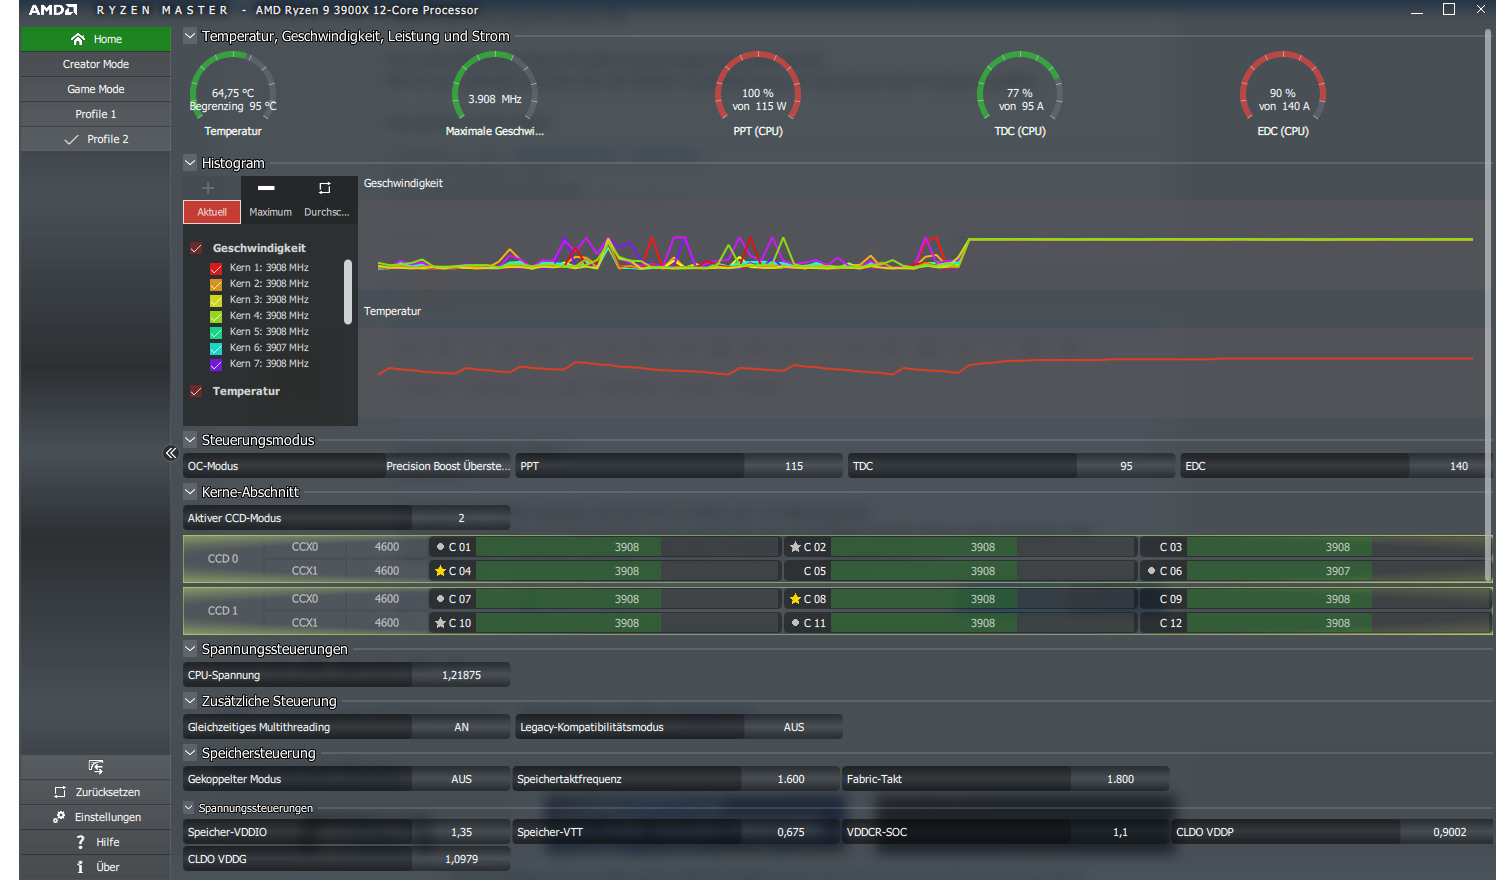The height and width of the screenshot is (880, 1496).
Task: Click the Zurücksetzen button
Action: 96,792
